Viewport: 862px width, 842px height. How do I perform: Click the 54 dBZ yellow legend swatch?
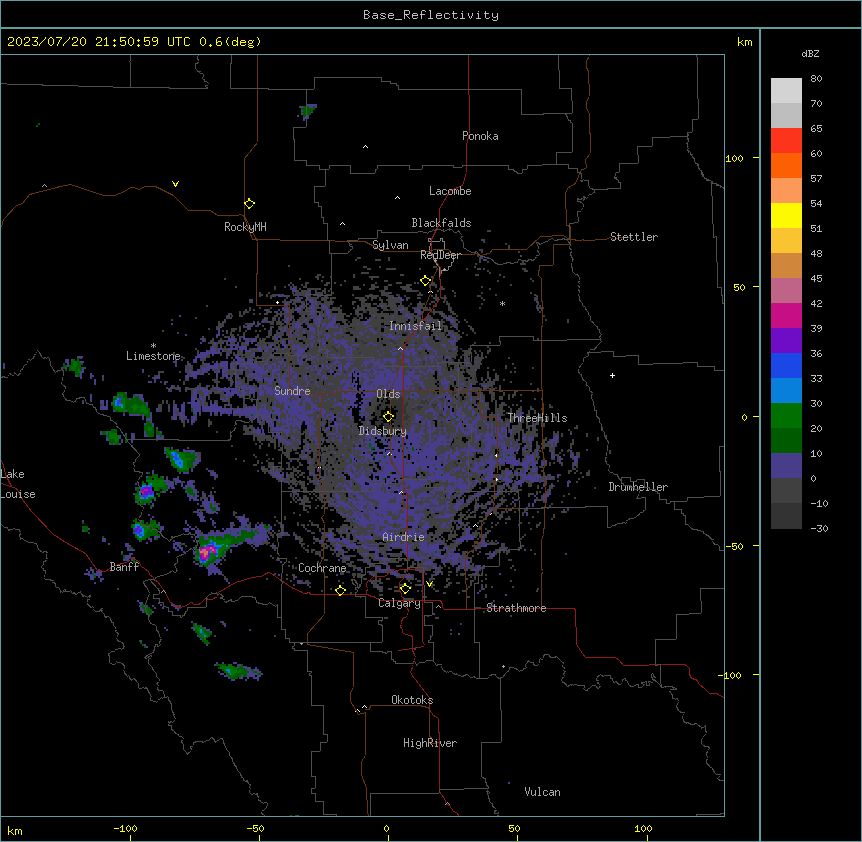(x=786, y=215)
